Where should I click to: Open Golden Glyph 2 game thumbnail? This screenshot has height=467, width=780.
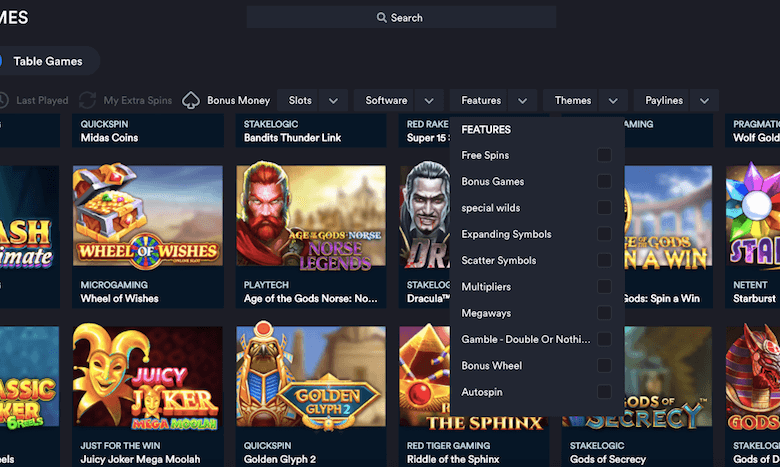[x=311, y=376]
